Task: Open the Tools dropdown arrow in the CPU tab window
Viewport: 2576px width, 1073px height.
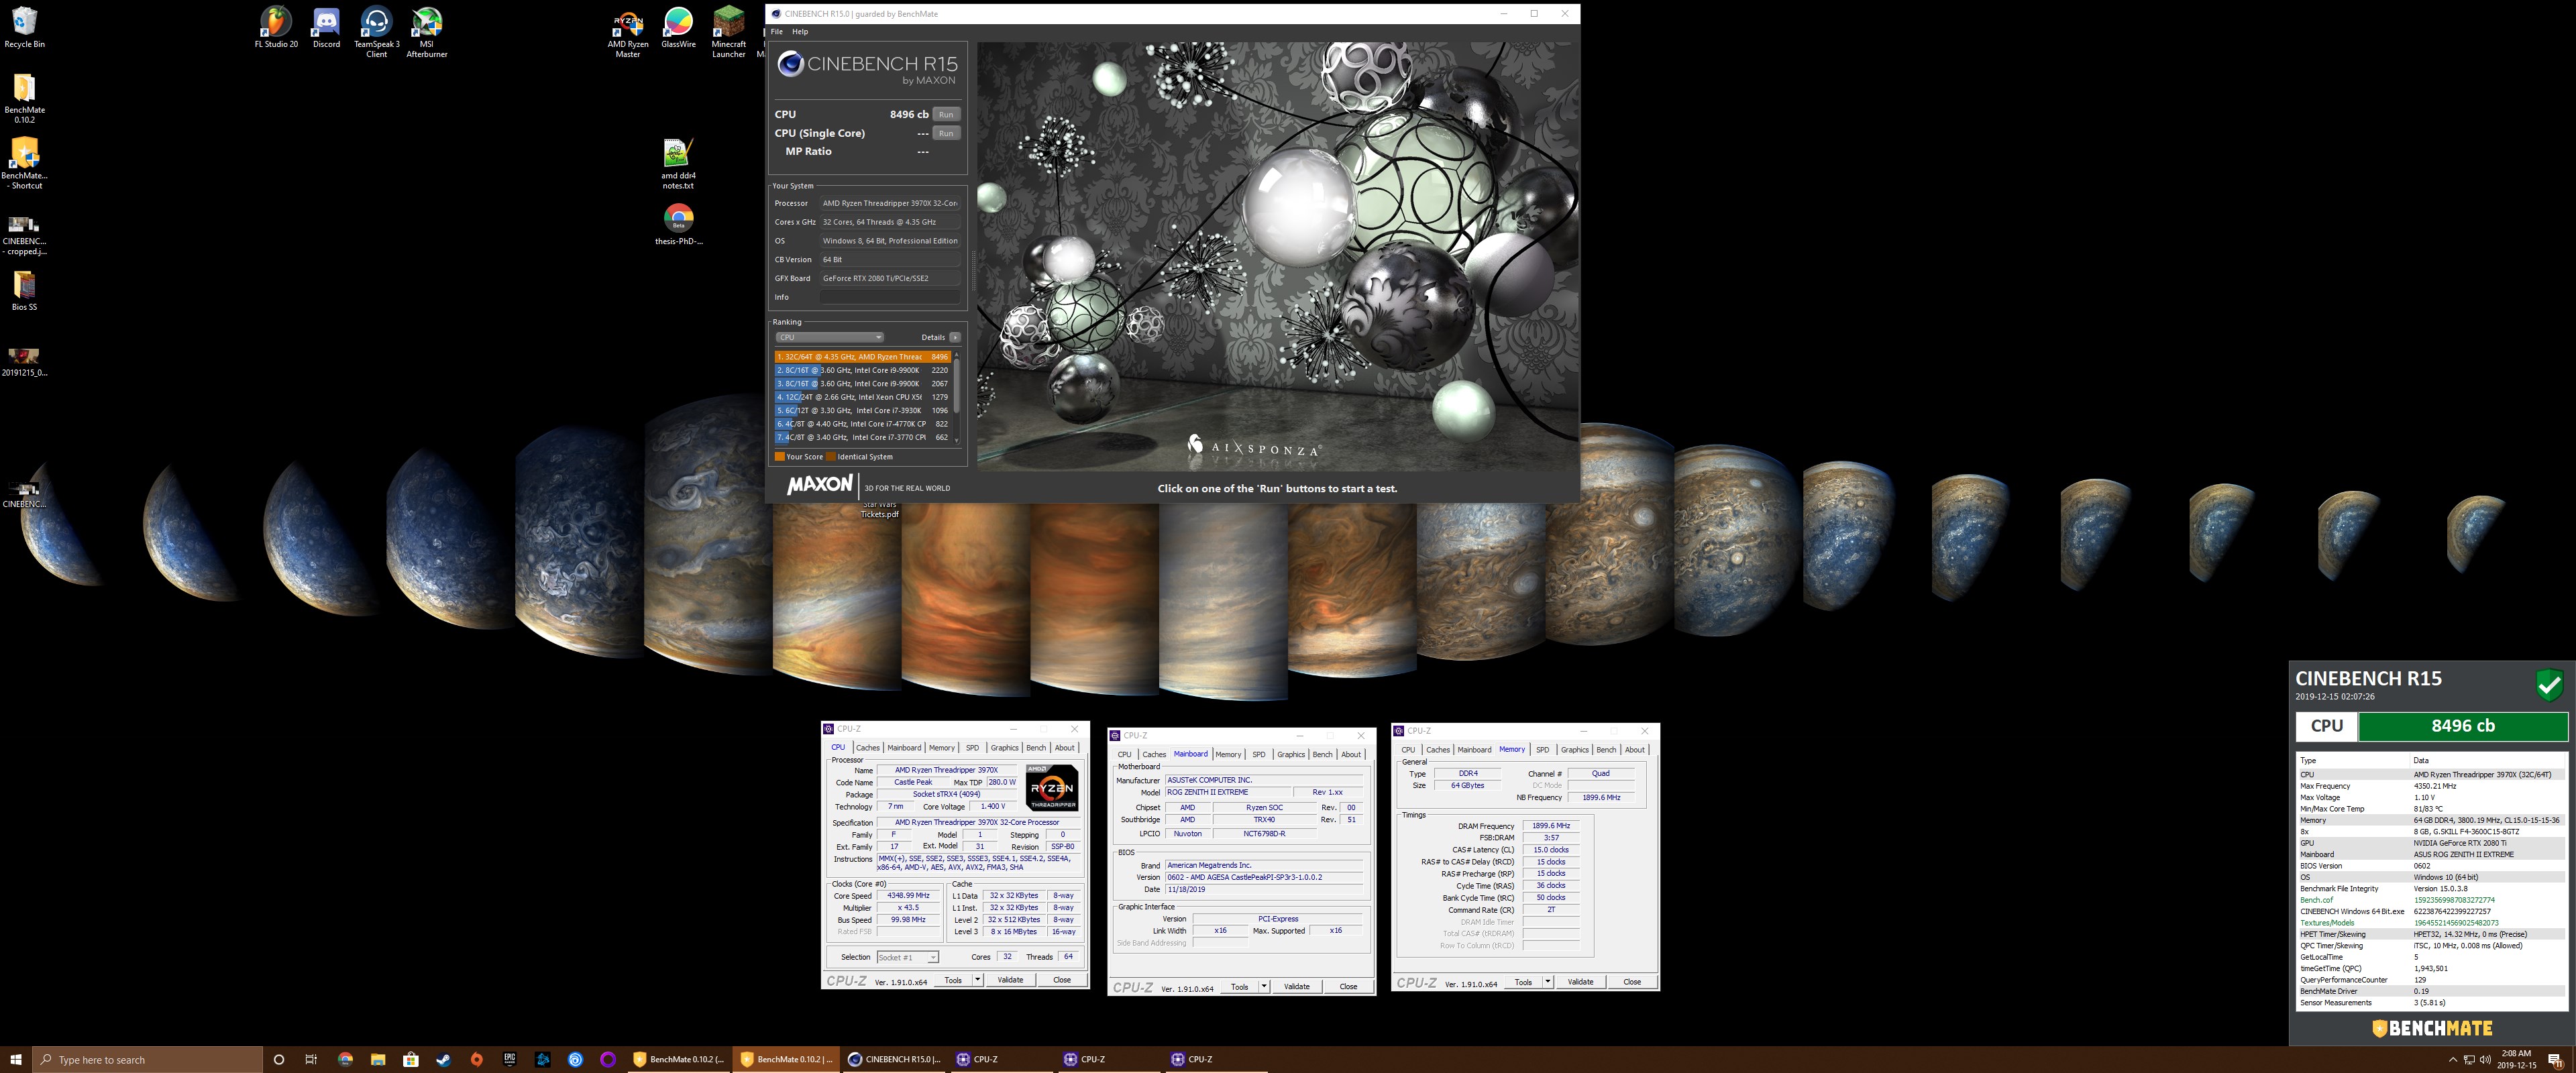Action: tap(977, 980)
